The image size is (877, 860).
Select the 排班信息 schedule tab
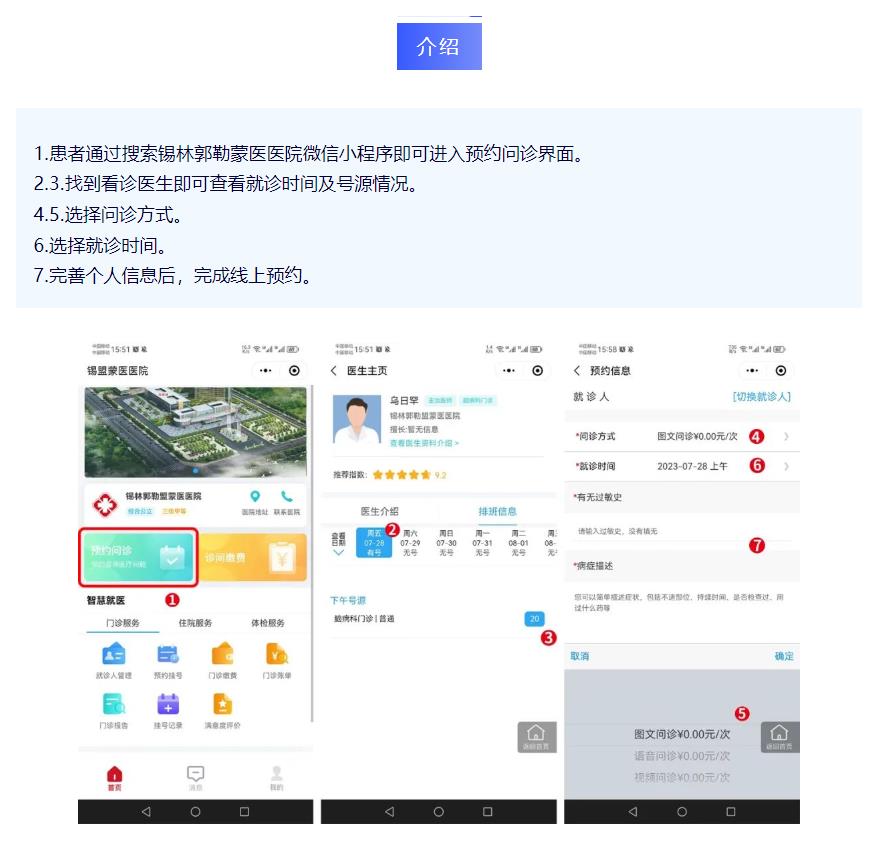pos(497,511)
